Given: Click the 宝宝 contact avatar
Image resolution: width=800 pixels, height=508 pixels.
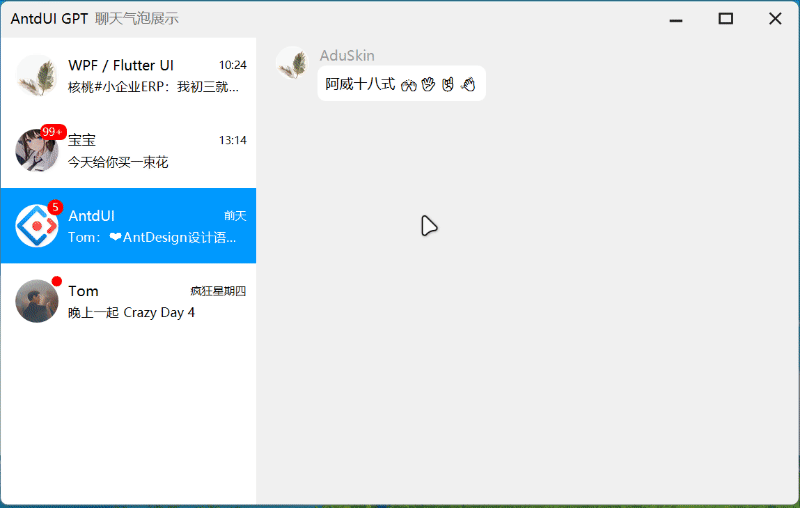Looking at the screenshot, I should pyautogui.click(x=37, y=150).
